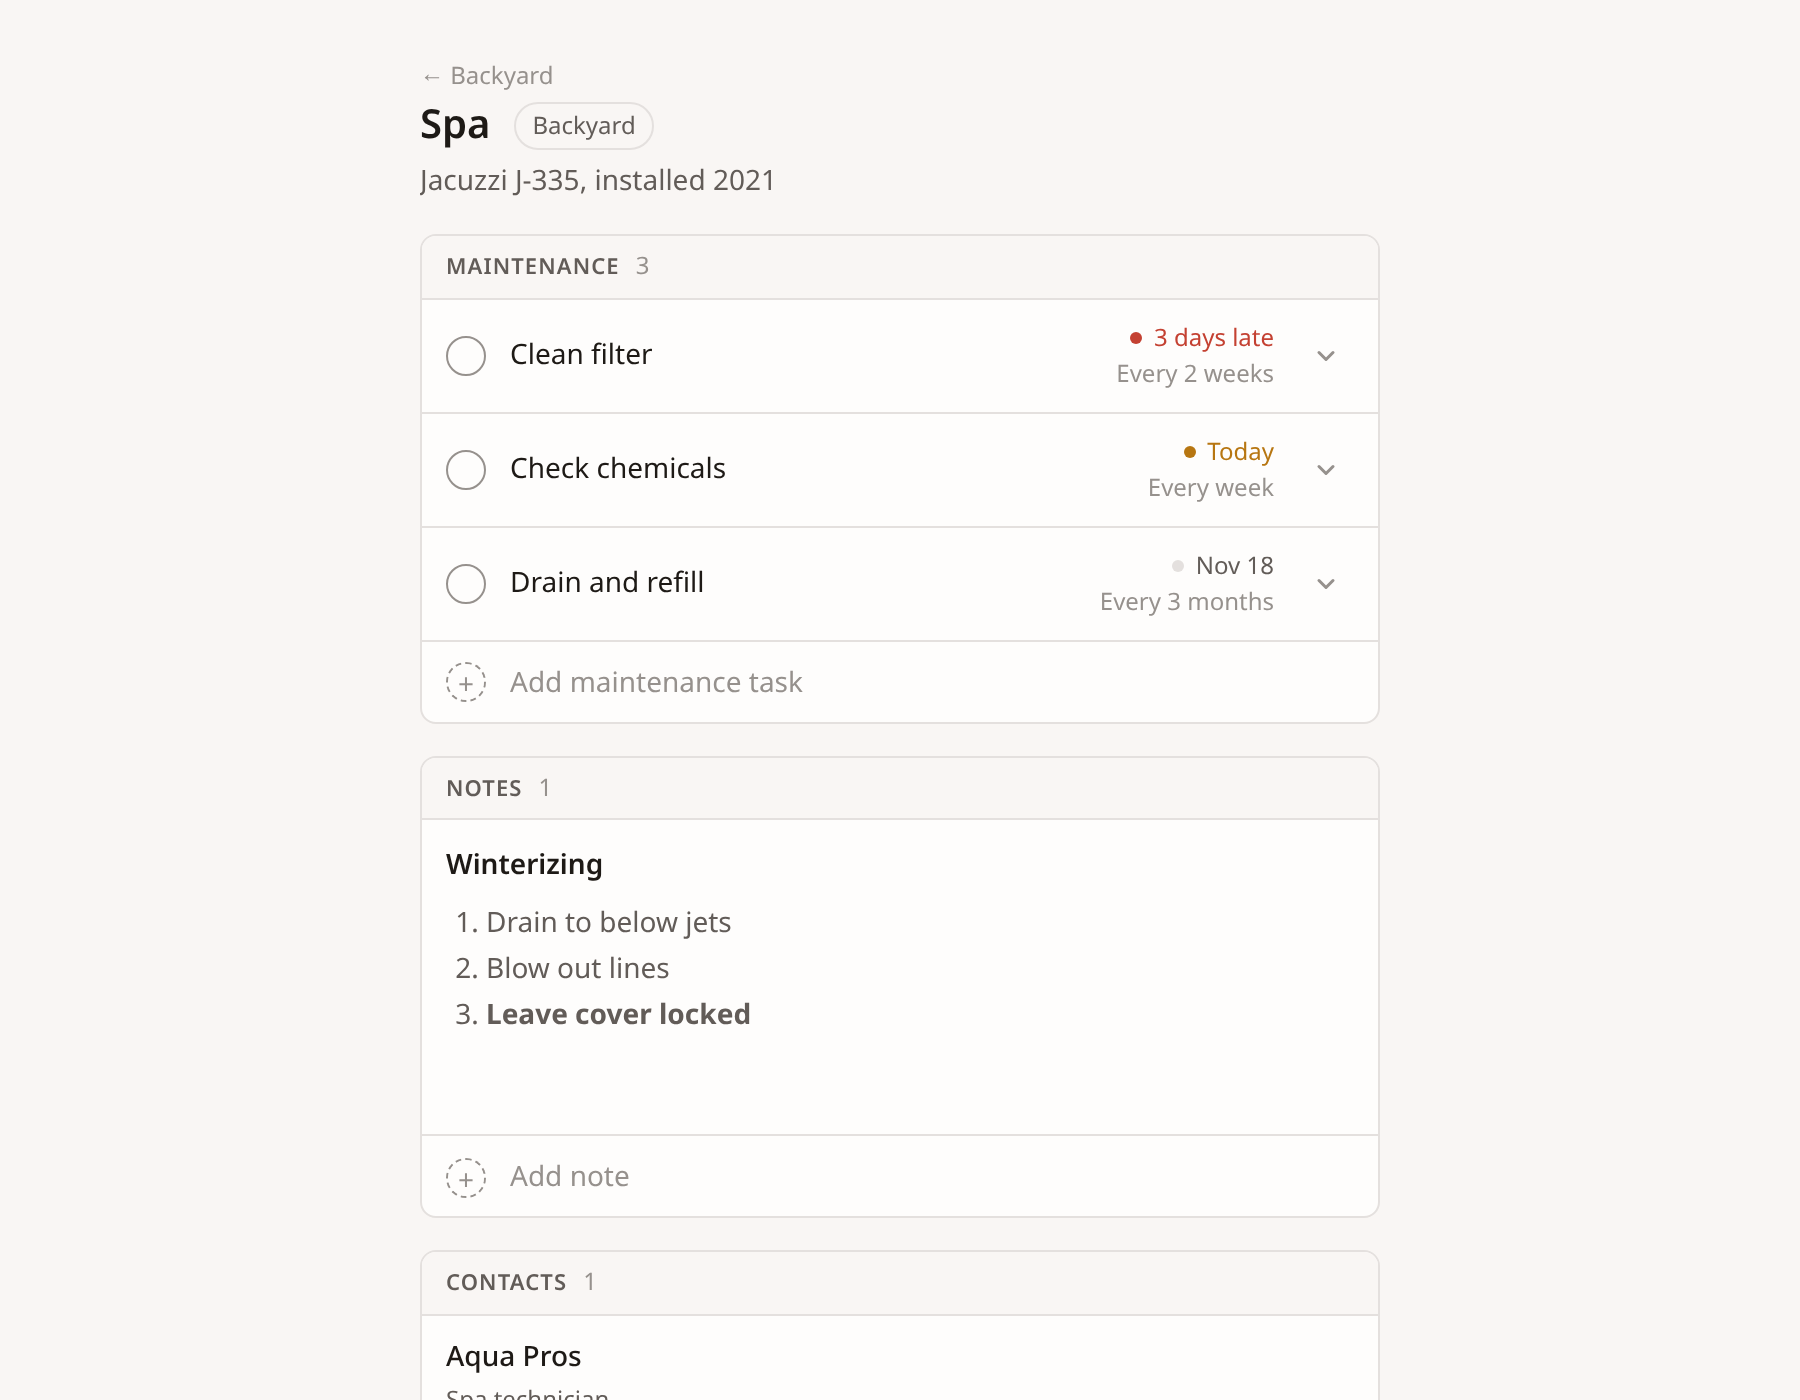This screenshot has width=1800, height=1400.
Task: Click the Jacuzzi J-335 description text
Action: point(598,181)
